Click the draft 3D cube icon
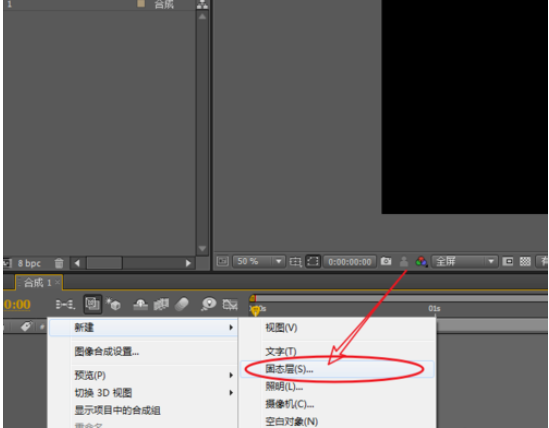 tap(114, 304)
